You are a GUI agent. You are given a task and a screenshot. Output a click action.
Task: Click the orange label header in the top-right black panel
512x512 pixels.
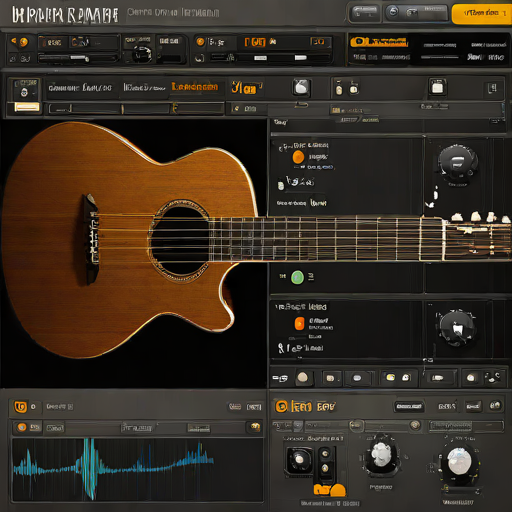click(379, 42)
